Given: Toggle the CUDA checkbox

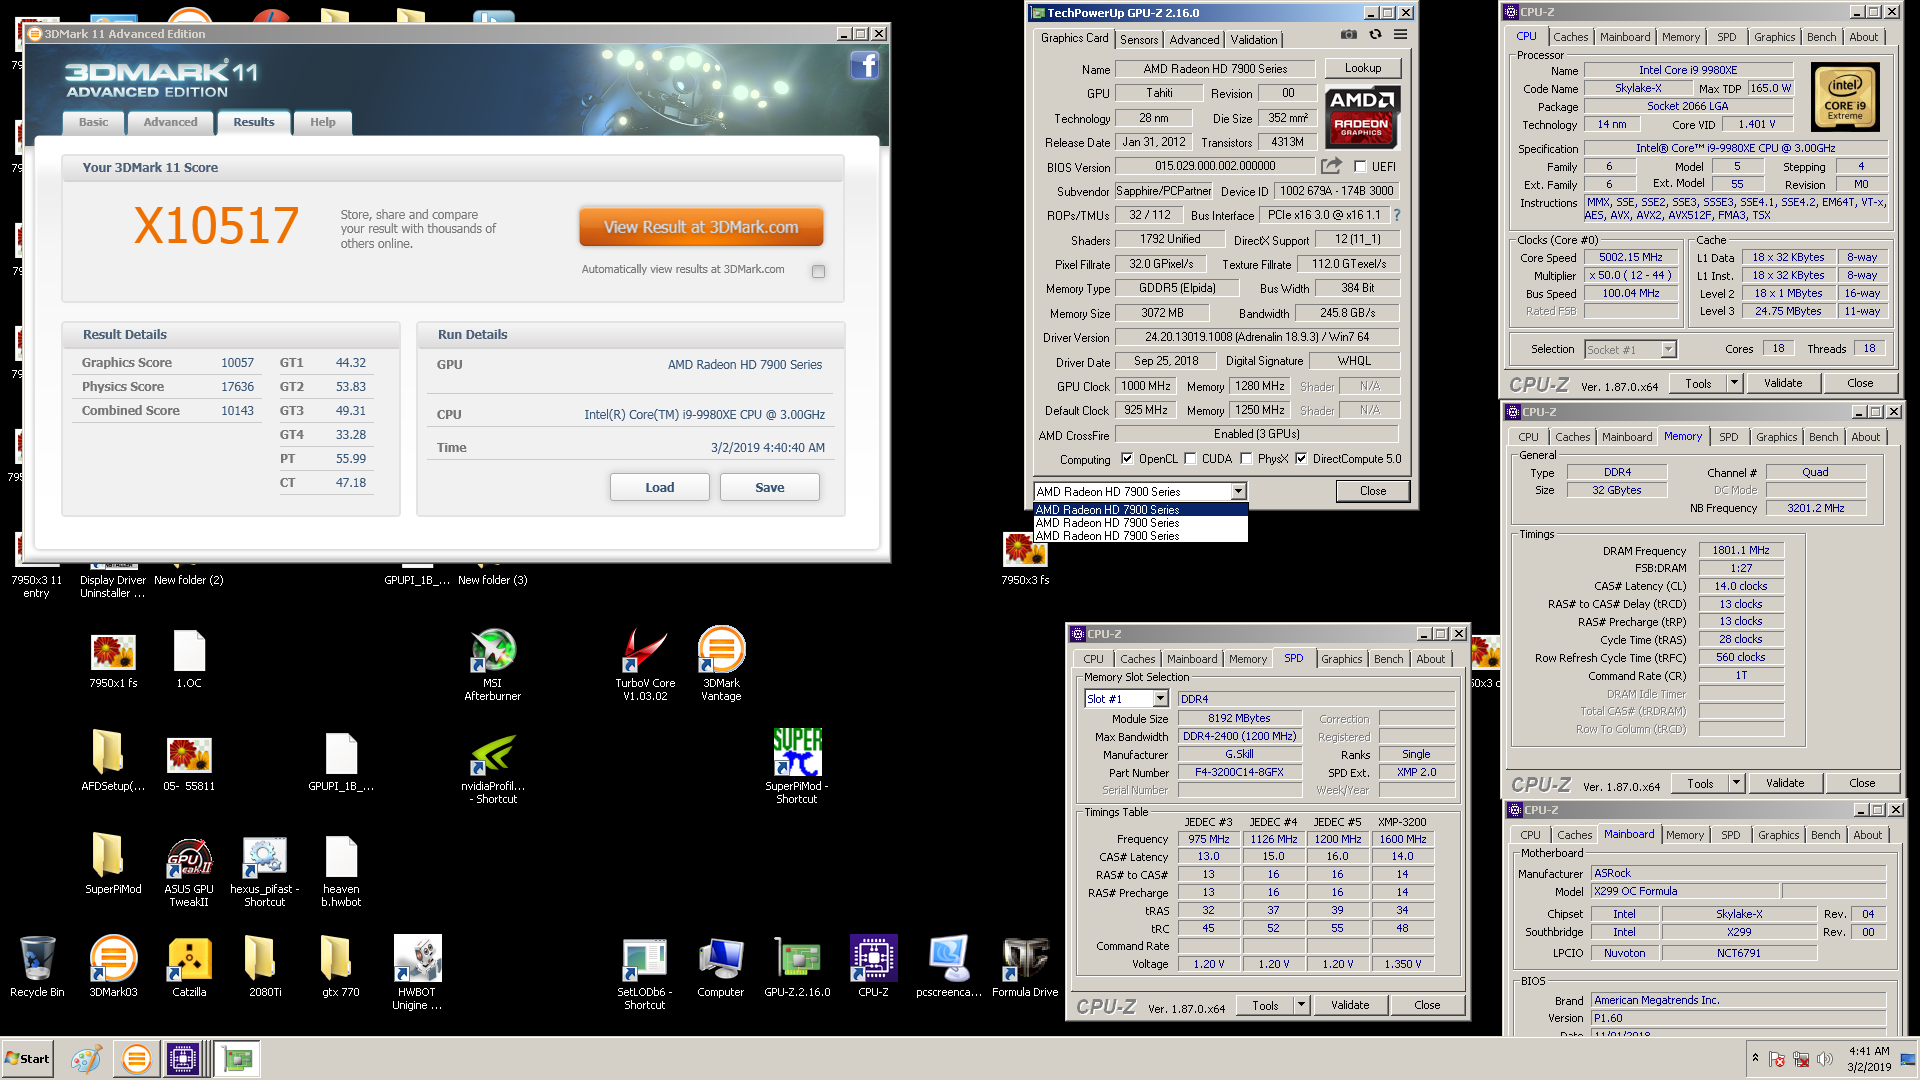Looking at the screenshot, I should tap(1190, 459).
